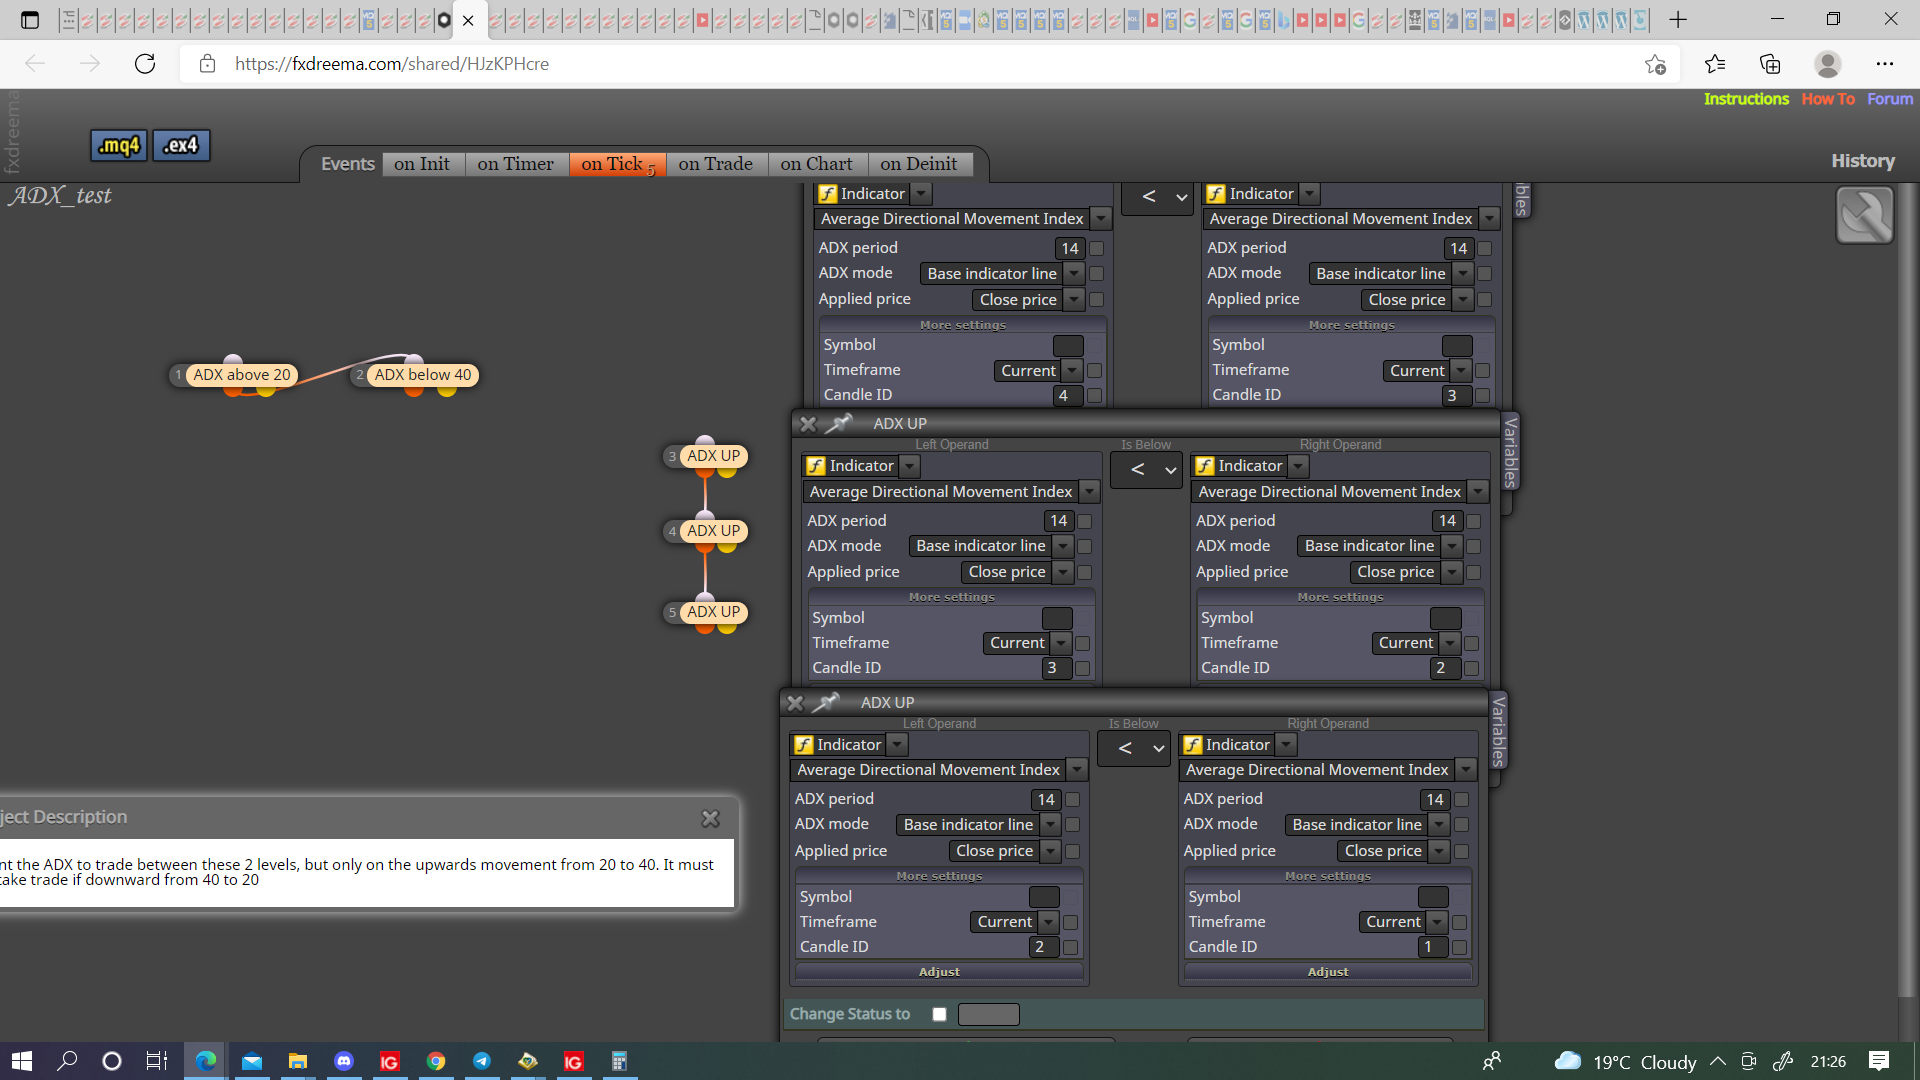
Task: Open Windows Start menu
Action: pyautogui.click(x=22, y=1061)
